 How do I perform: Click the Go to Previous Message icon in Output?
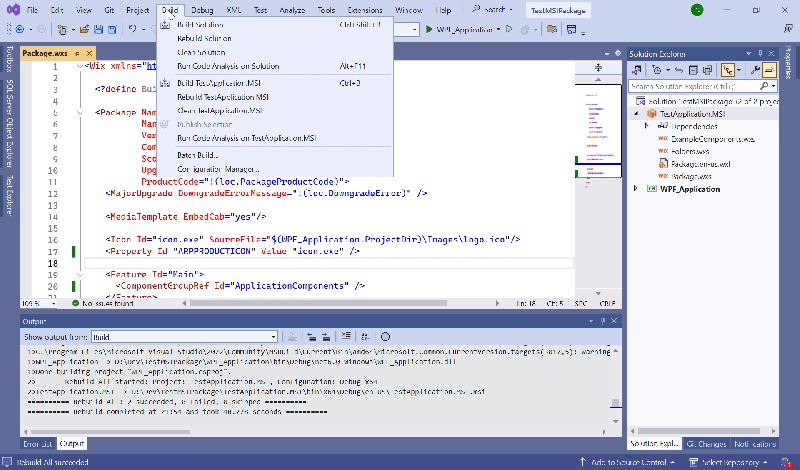[x=311, y=336]
